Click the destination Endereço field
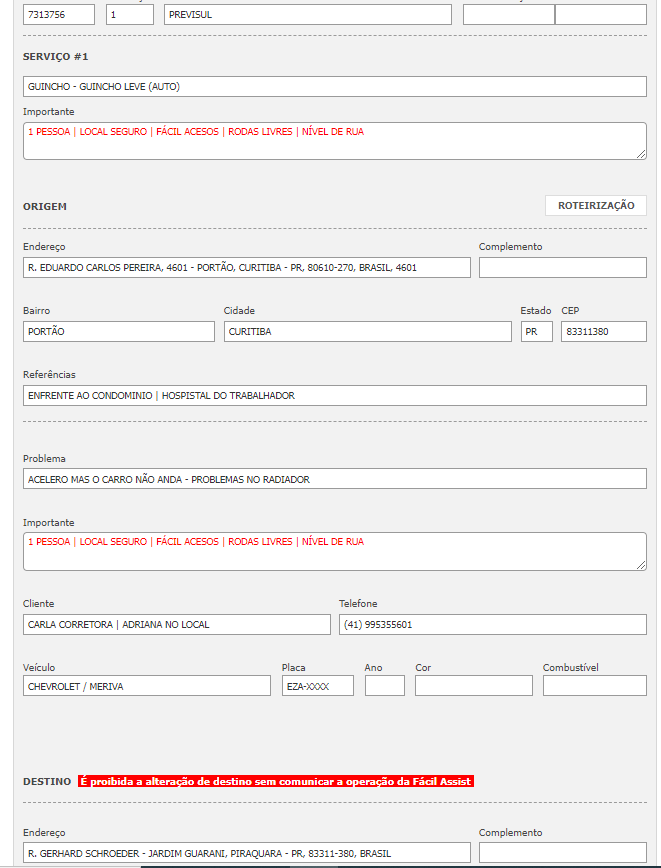The width and height of the screenshot is (661, 868). [246, 852]
